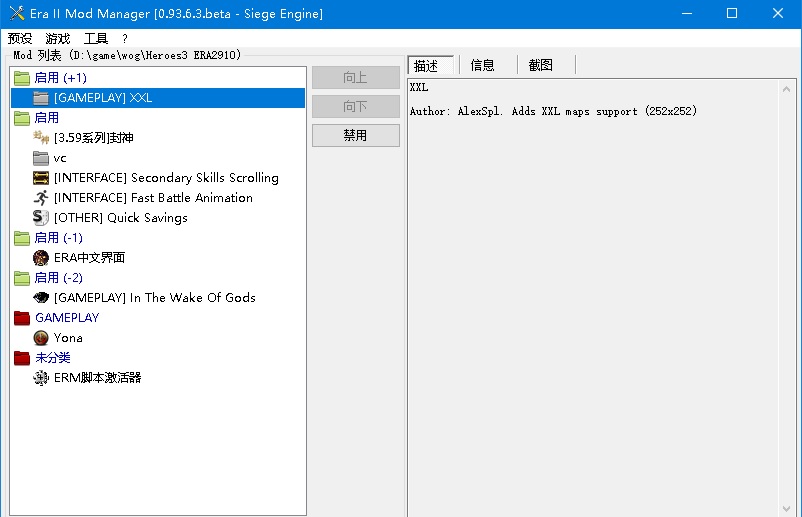This screenshot has width=802, height=517.
Task: Open the 预设 menu
Action: [20, 39]
